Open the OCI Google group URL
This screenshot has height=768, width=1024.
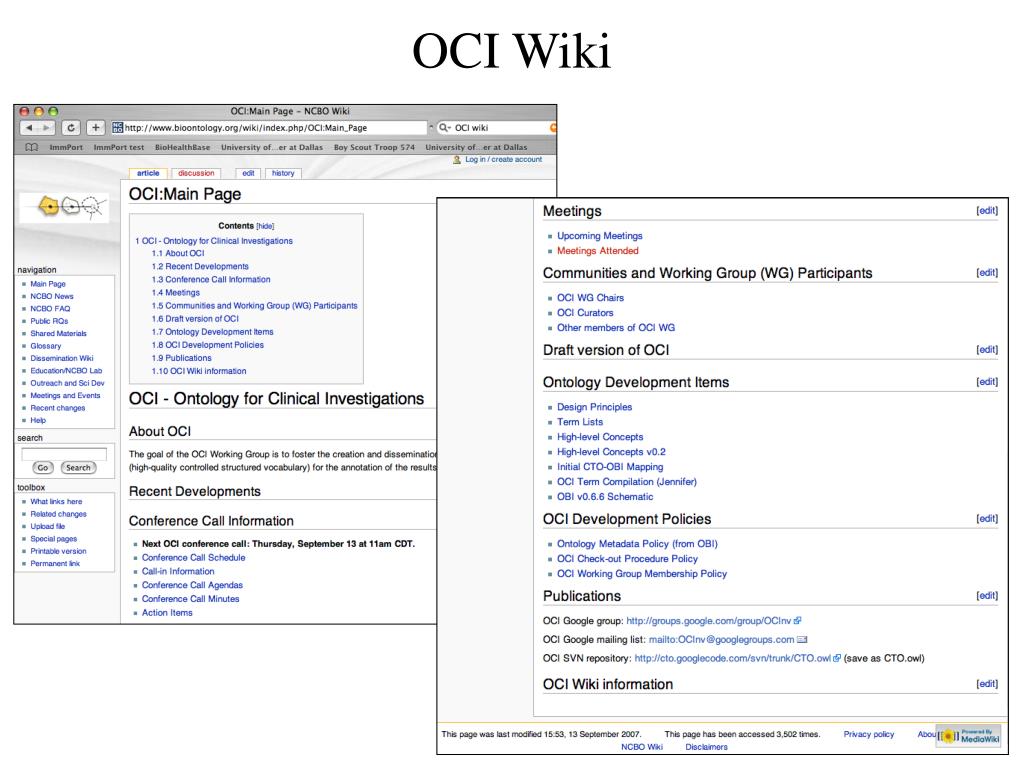pos(709,621)
